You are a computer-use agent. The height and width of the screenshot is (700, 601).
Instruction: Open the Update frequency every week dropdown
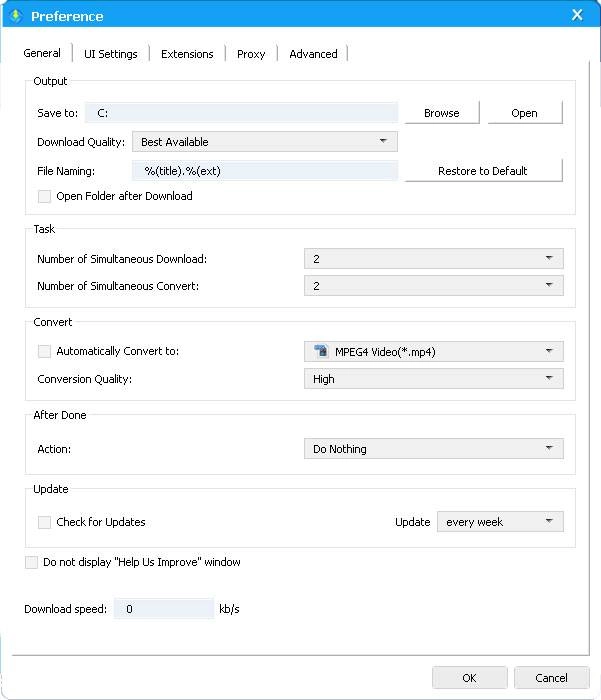(x=500, y=521)
